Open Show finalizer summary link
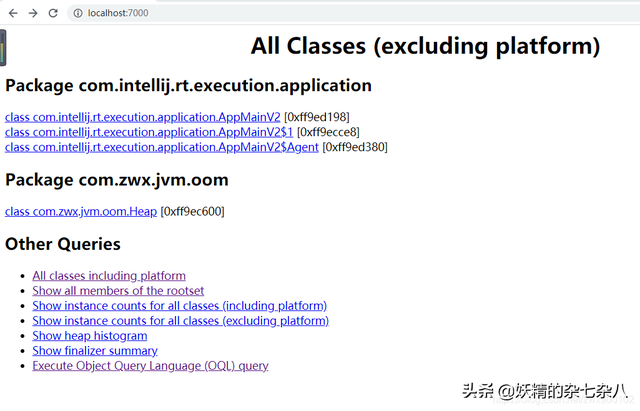Image resolution: width=640 pixels, height=411 pixels. point(95,351)
